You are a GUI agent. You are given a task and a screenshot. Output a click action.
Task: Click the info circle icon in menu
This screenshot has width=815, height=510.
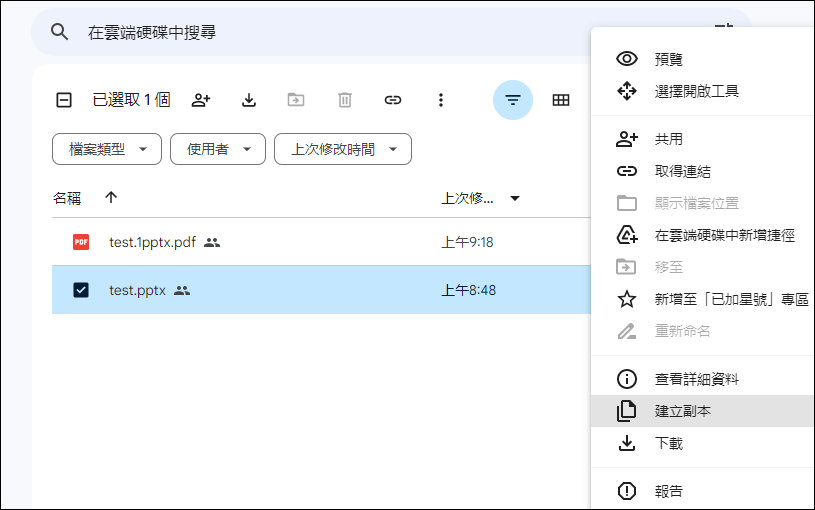coord(627,379)
